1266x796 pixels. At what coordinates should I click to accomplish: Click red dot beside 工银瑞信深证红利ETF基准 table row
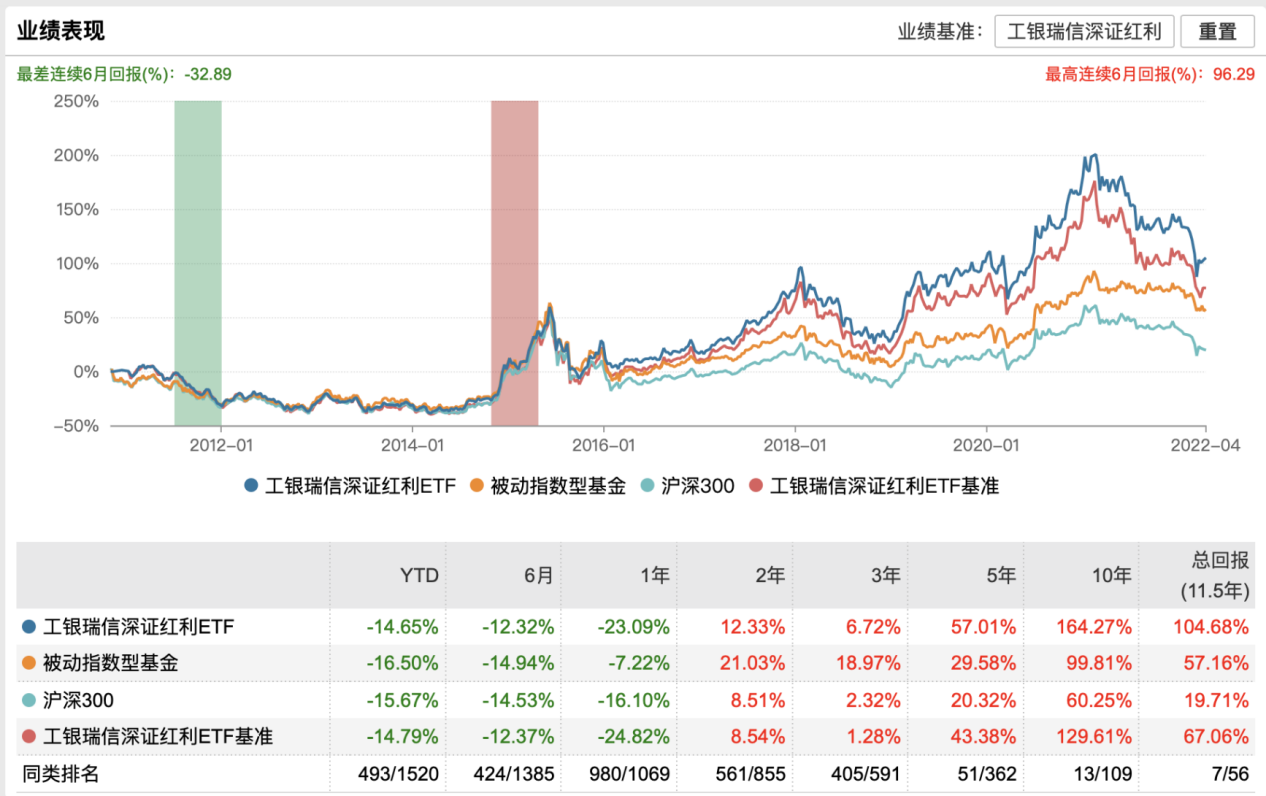[28, 737]
